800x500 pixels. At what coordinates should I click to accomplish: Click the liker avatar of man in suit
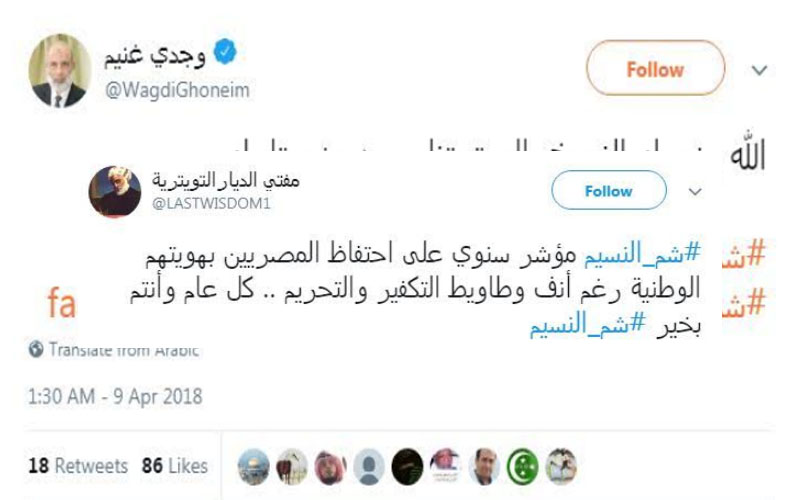(x=484, y=466)
